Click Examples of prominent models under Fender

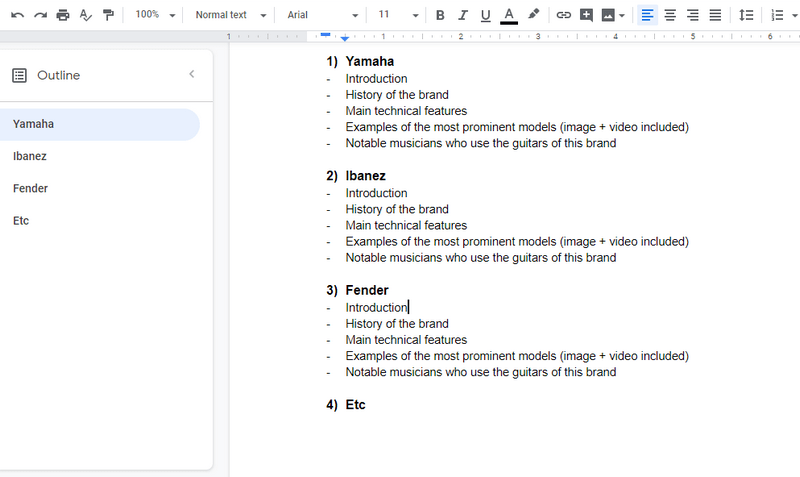(x=517, y=356)
